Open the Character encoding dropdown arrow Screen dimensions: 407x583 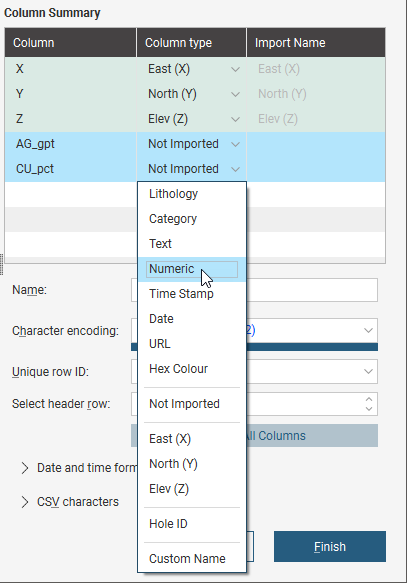(368, 330)
